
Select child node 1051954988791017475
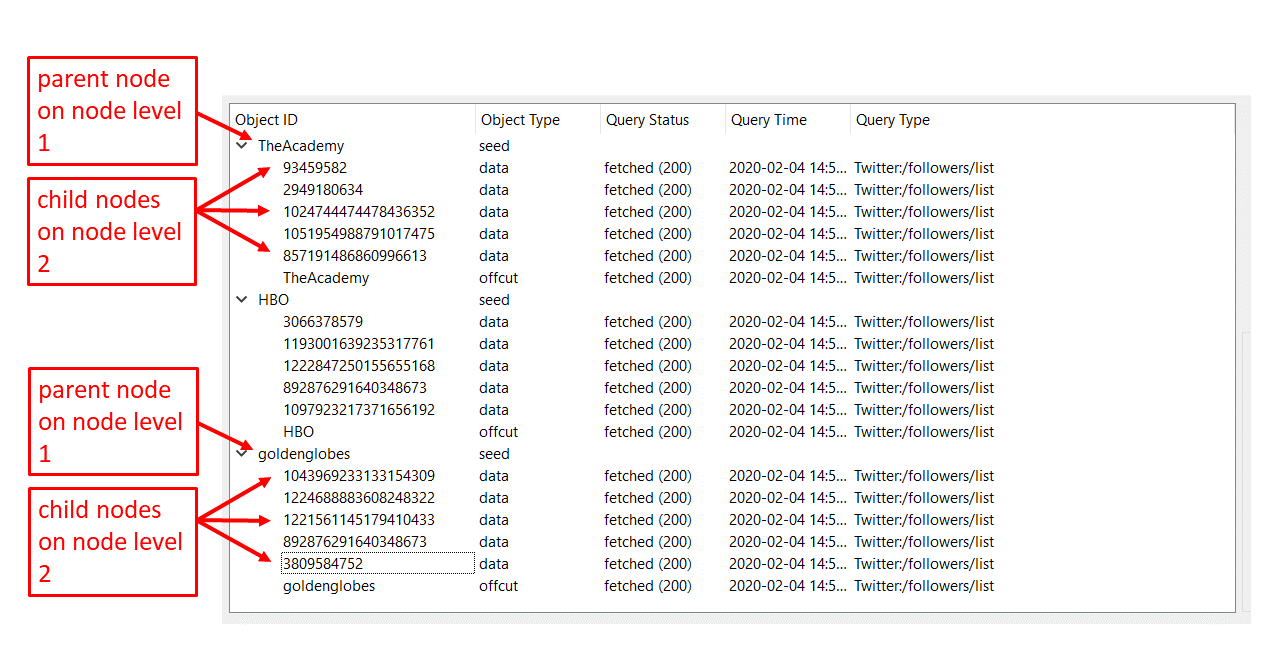359,234
